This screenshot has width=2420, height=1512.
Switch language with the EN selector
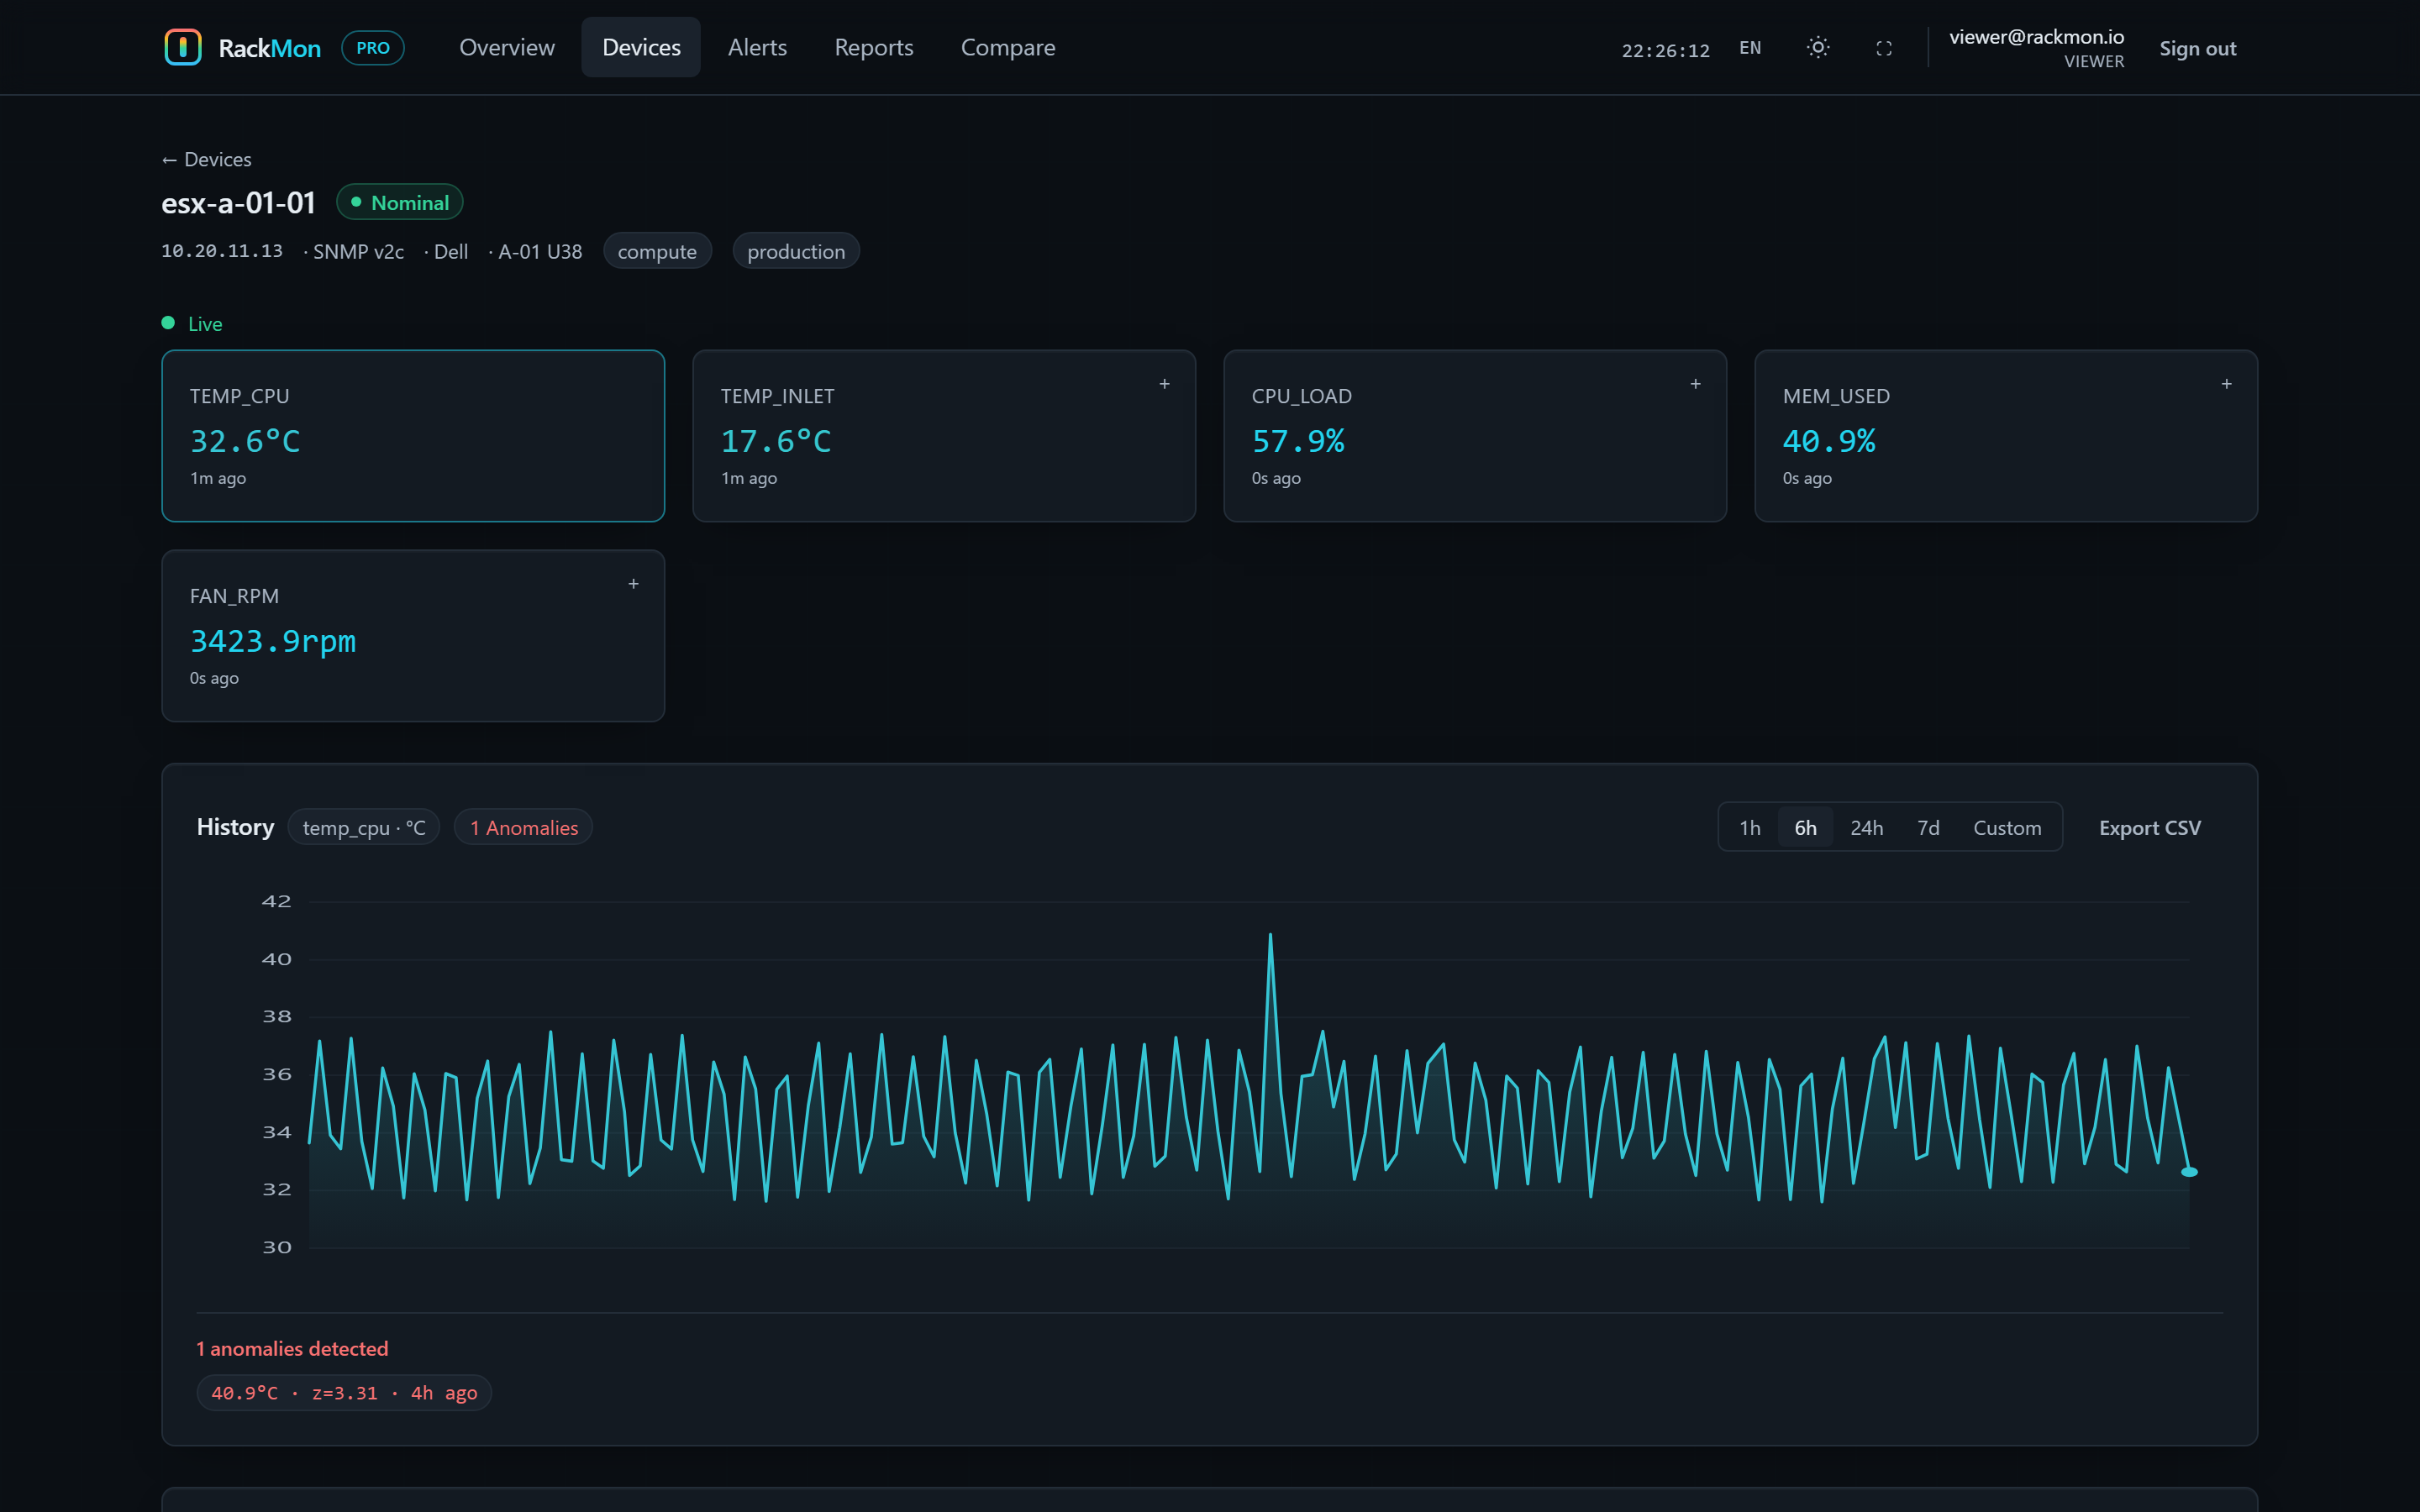(1750, 48)
